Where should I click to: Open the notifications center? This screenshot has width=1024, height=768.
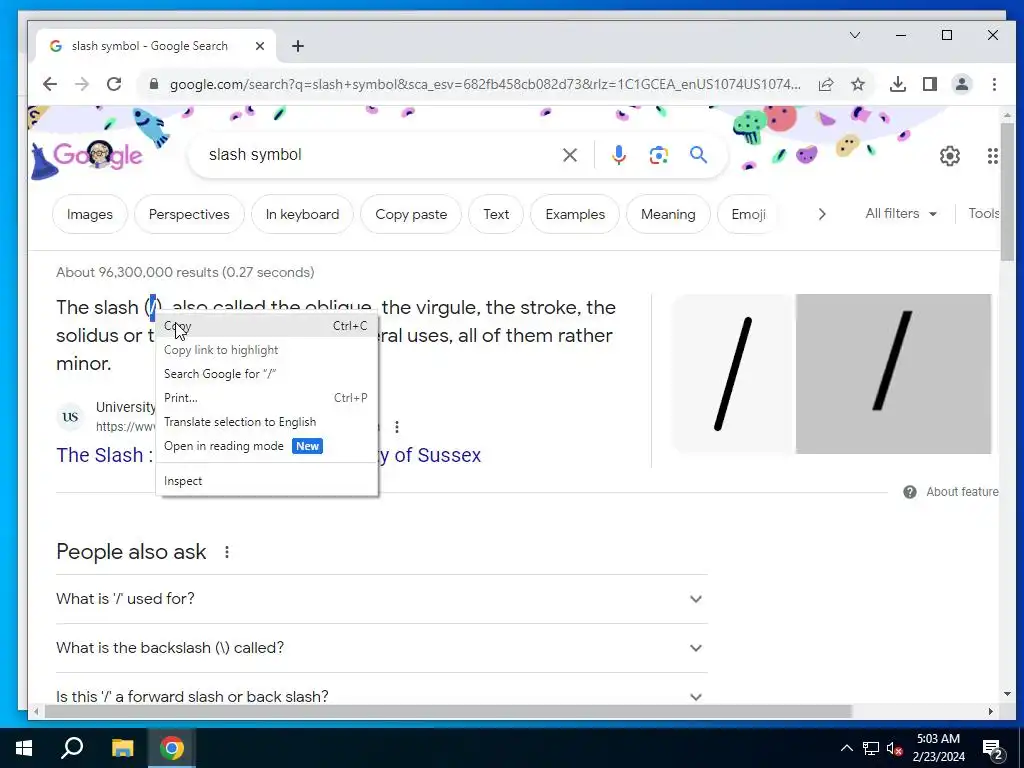pyautogui.click(x=993, y=748)
